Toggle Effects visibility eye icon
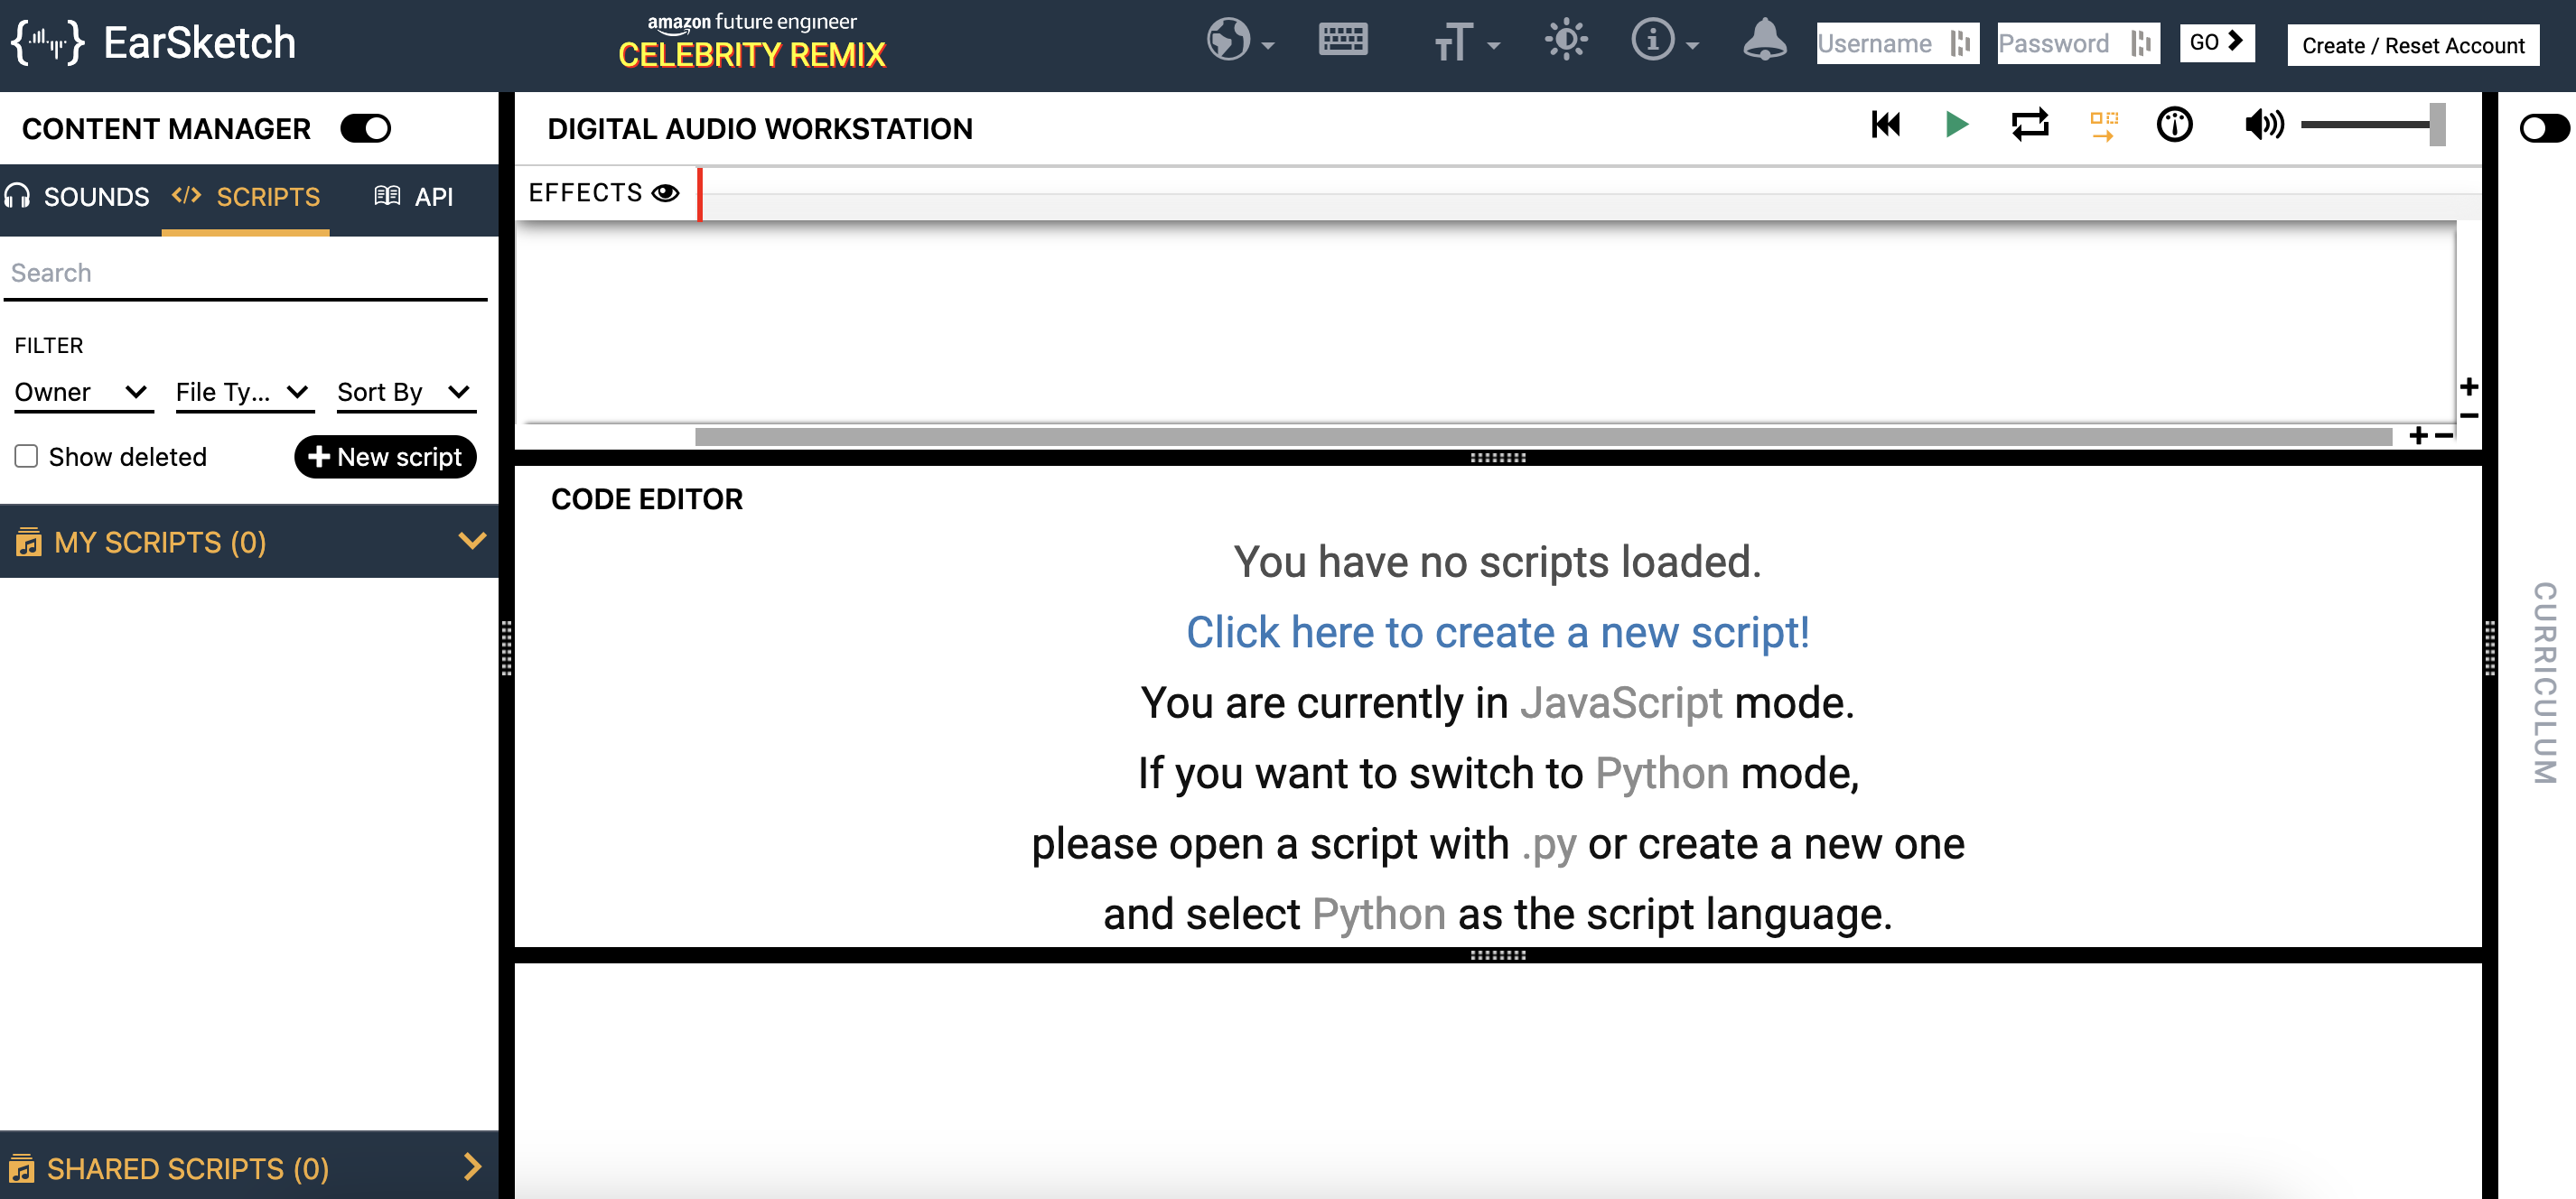The image size is (2576, 1199). click(x=665, y=192)
